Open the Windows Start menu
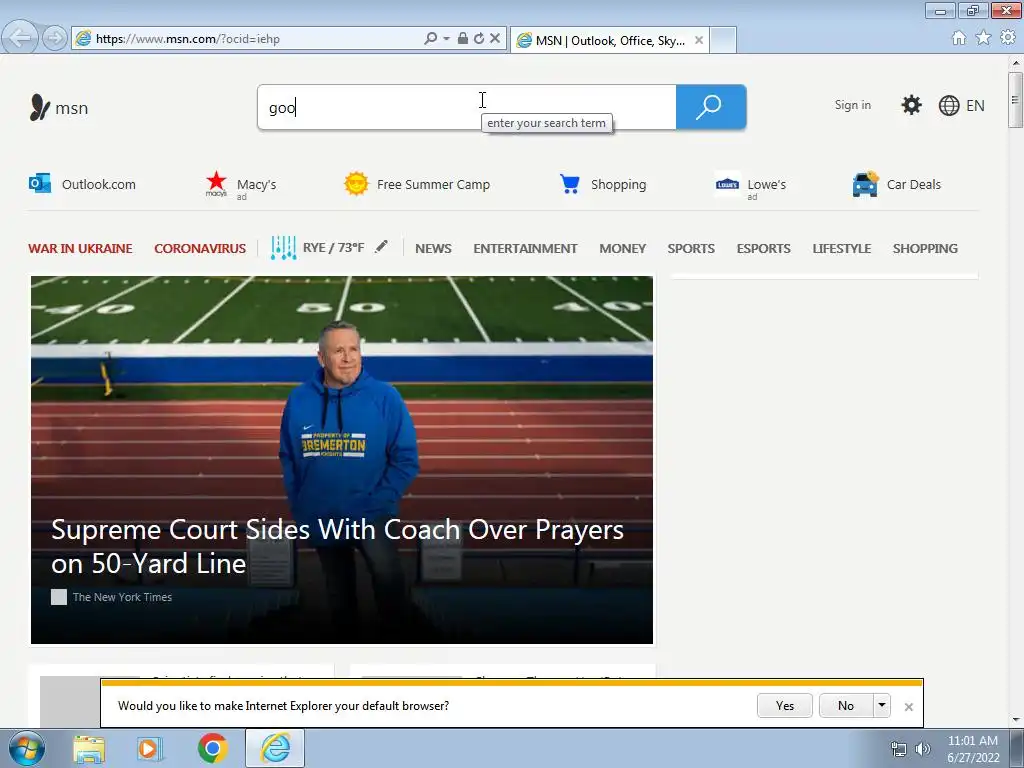The height and width of the screenshot is (768, 1024). [27, 748]
